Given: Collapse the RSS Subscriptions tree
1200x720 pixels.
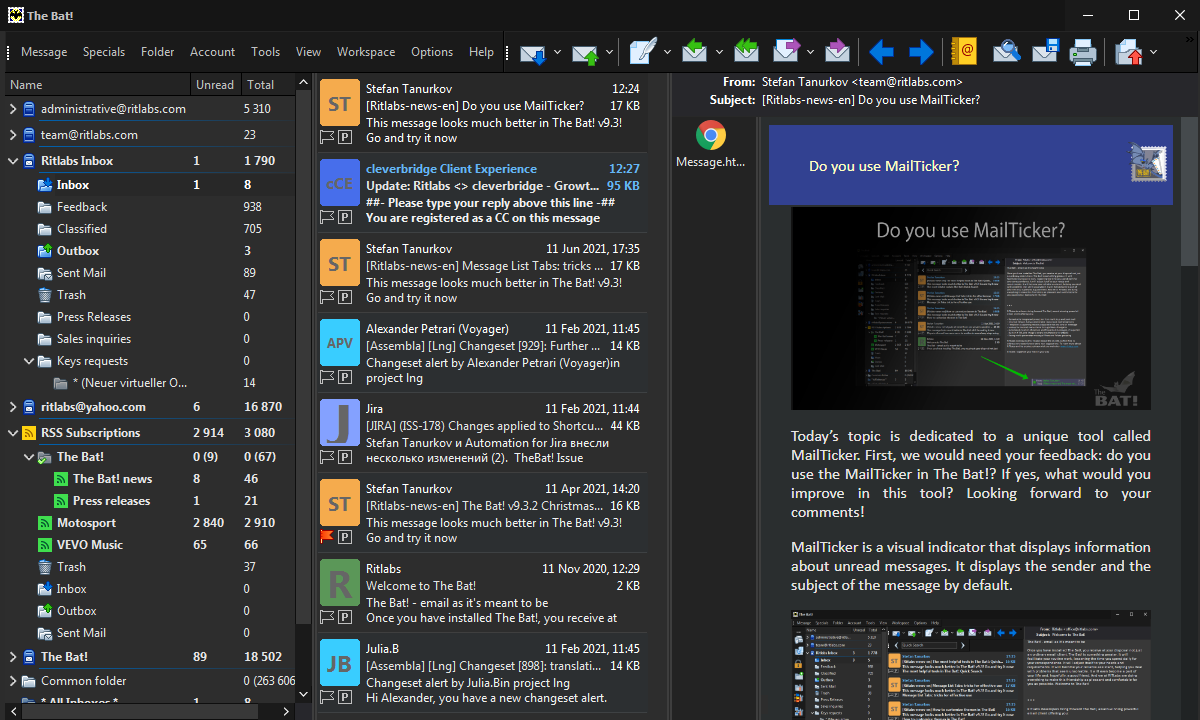Looking at the screenshot, I should pyautogui.click(x=13, y=433).
